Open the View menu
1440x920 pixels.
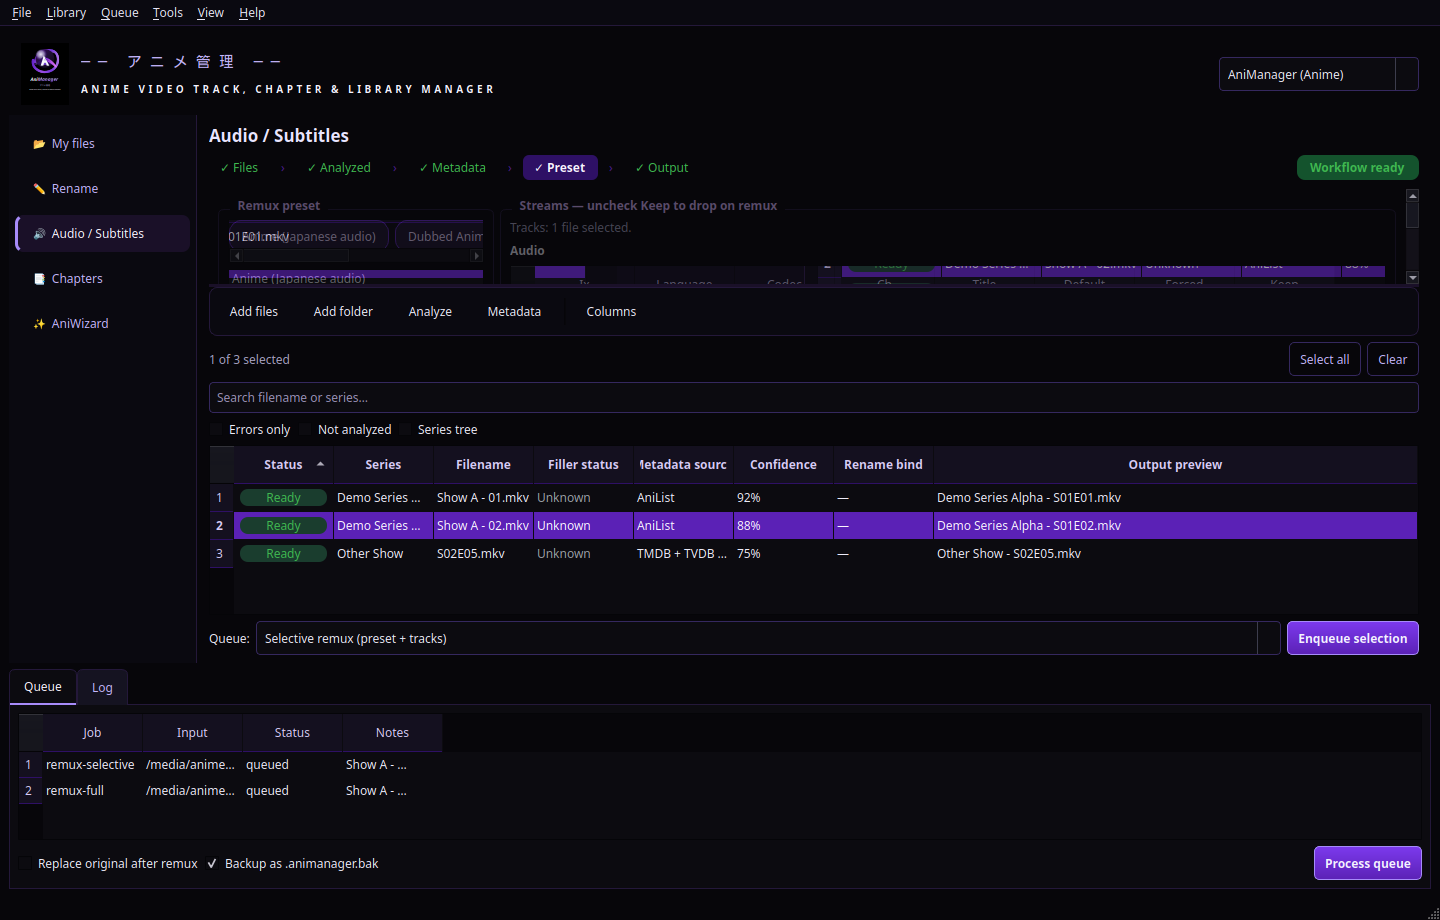point(211,13)
